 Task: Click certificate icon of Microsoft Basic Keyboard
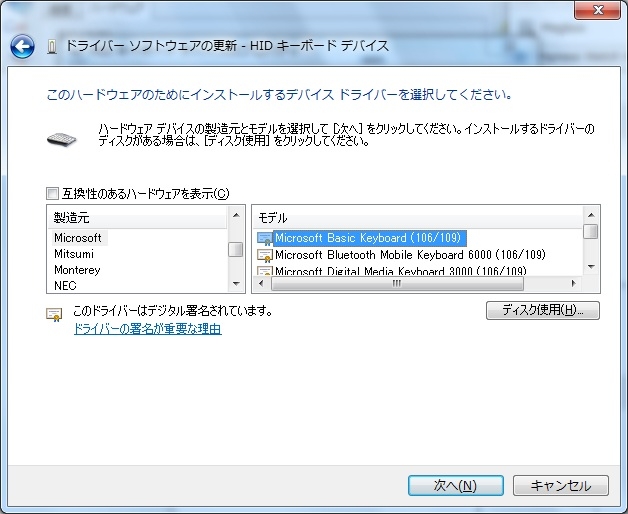(x=264, y=238)
